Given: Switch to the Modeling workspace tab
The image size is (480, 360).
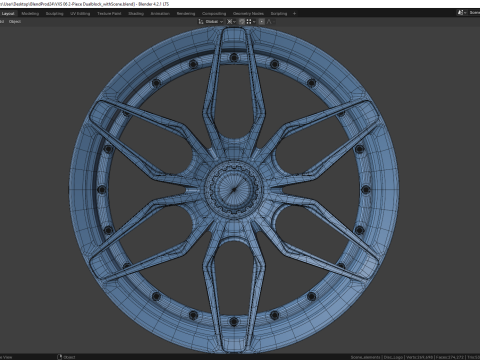Looking at the screenshot, I should [x=30, y=14].
